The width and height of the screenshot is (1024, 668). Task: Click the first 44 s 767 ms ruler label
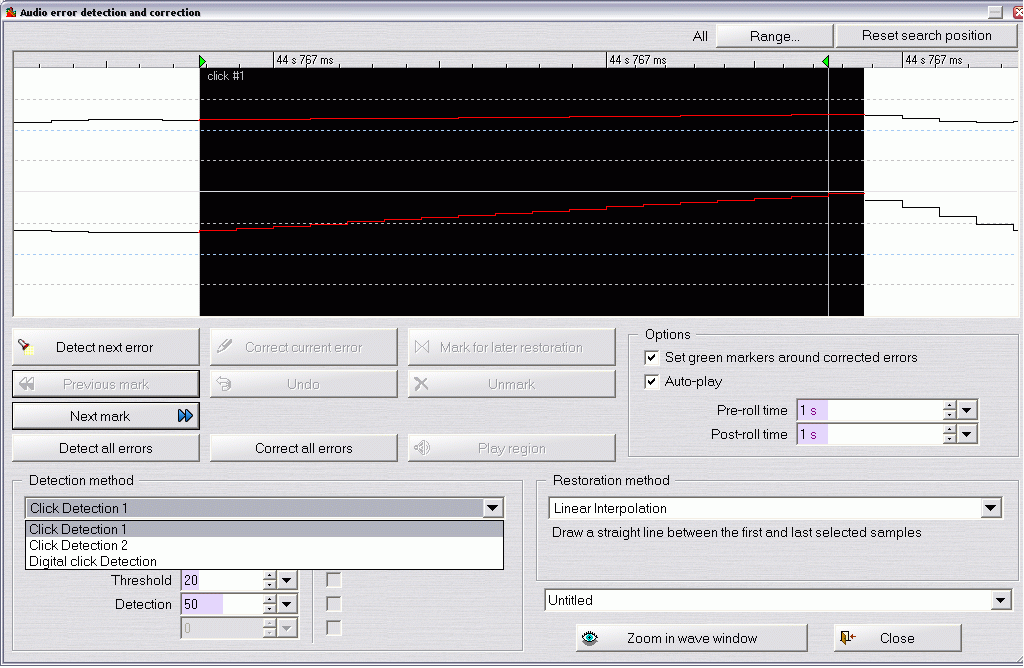pos(305,60)
